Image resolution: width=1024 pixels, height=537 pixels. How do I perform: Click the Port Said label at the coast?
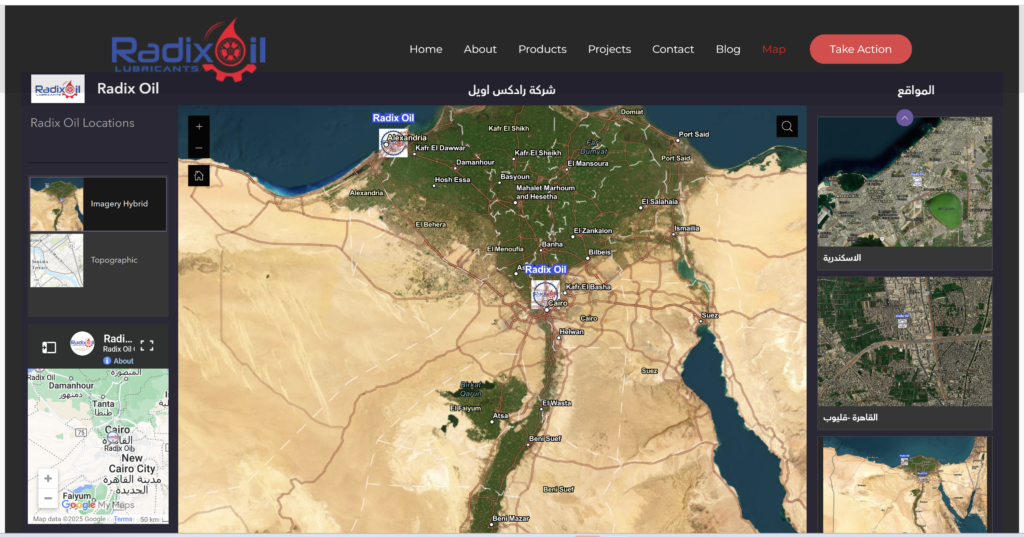point(694,134)
